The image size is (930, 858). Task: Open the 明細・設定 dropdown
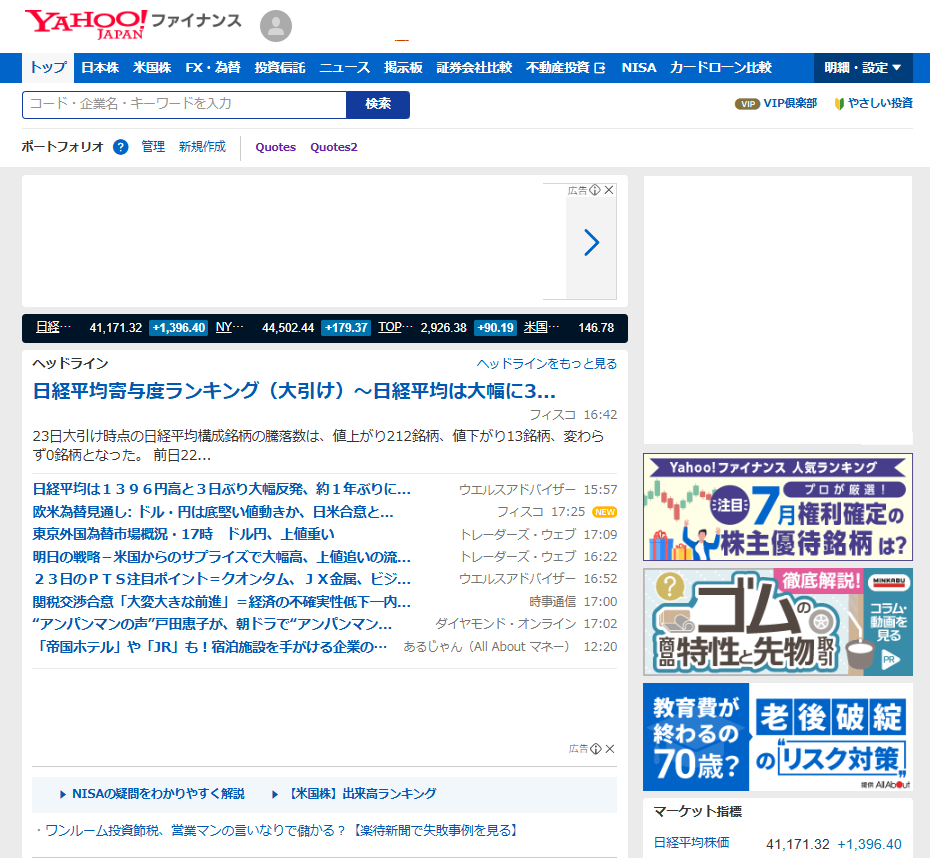click(x=863, y=68)
